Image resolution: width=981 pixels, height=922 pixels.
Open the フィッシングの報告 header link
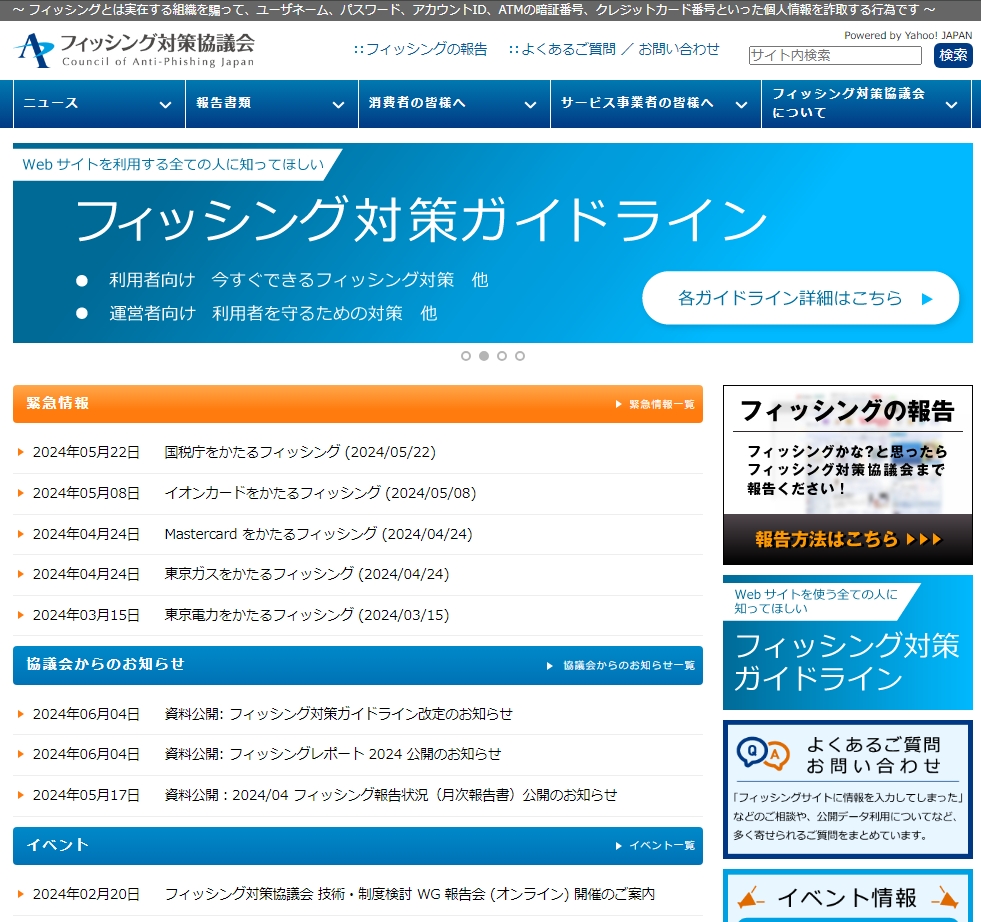click(x=421, y=49)
